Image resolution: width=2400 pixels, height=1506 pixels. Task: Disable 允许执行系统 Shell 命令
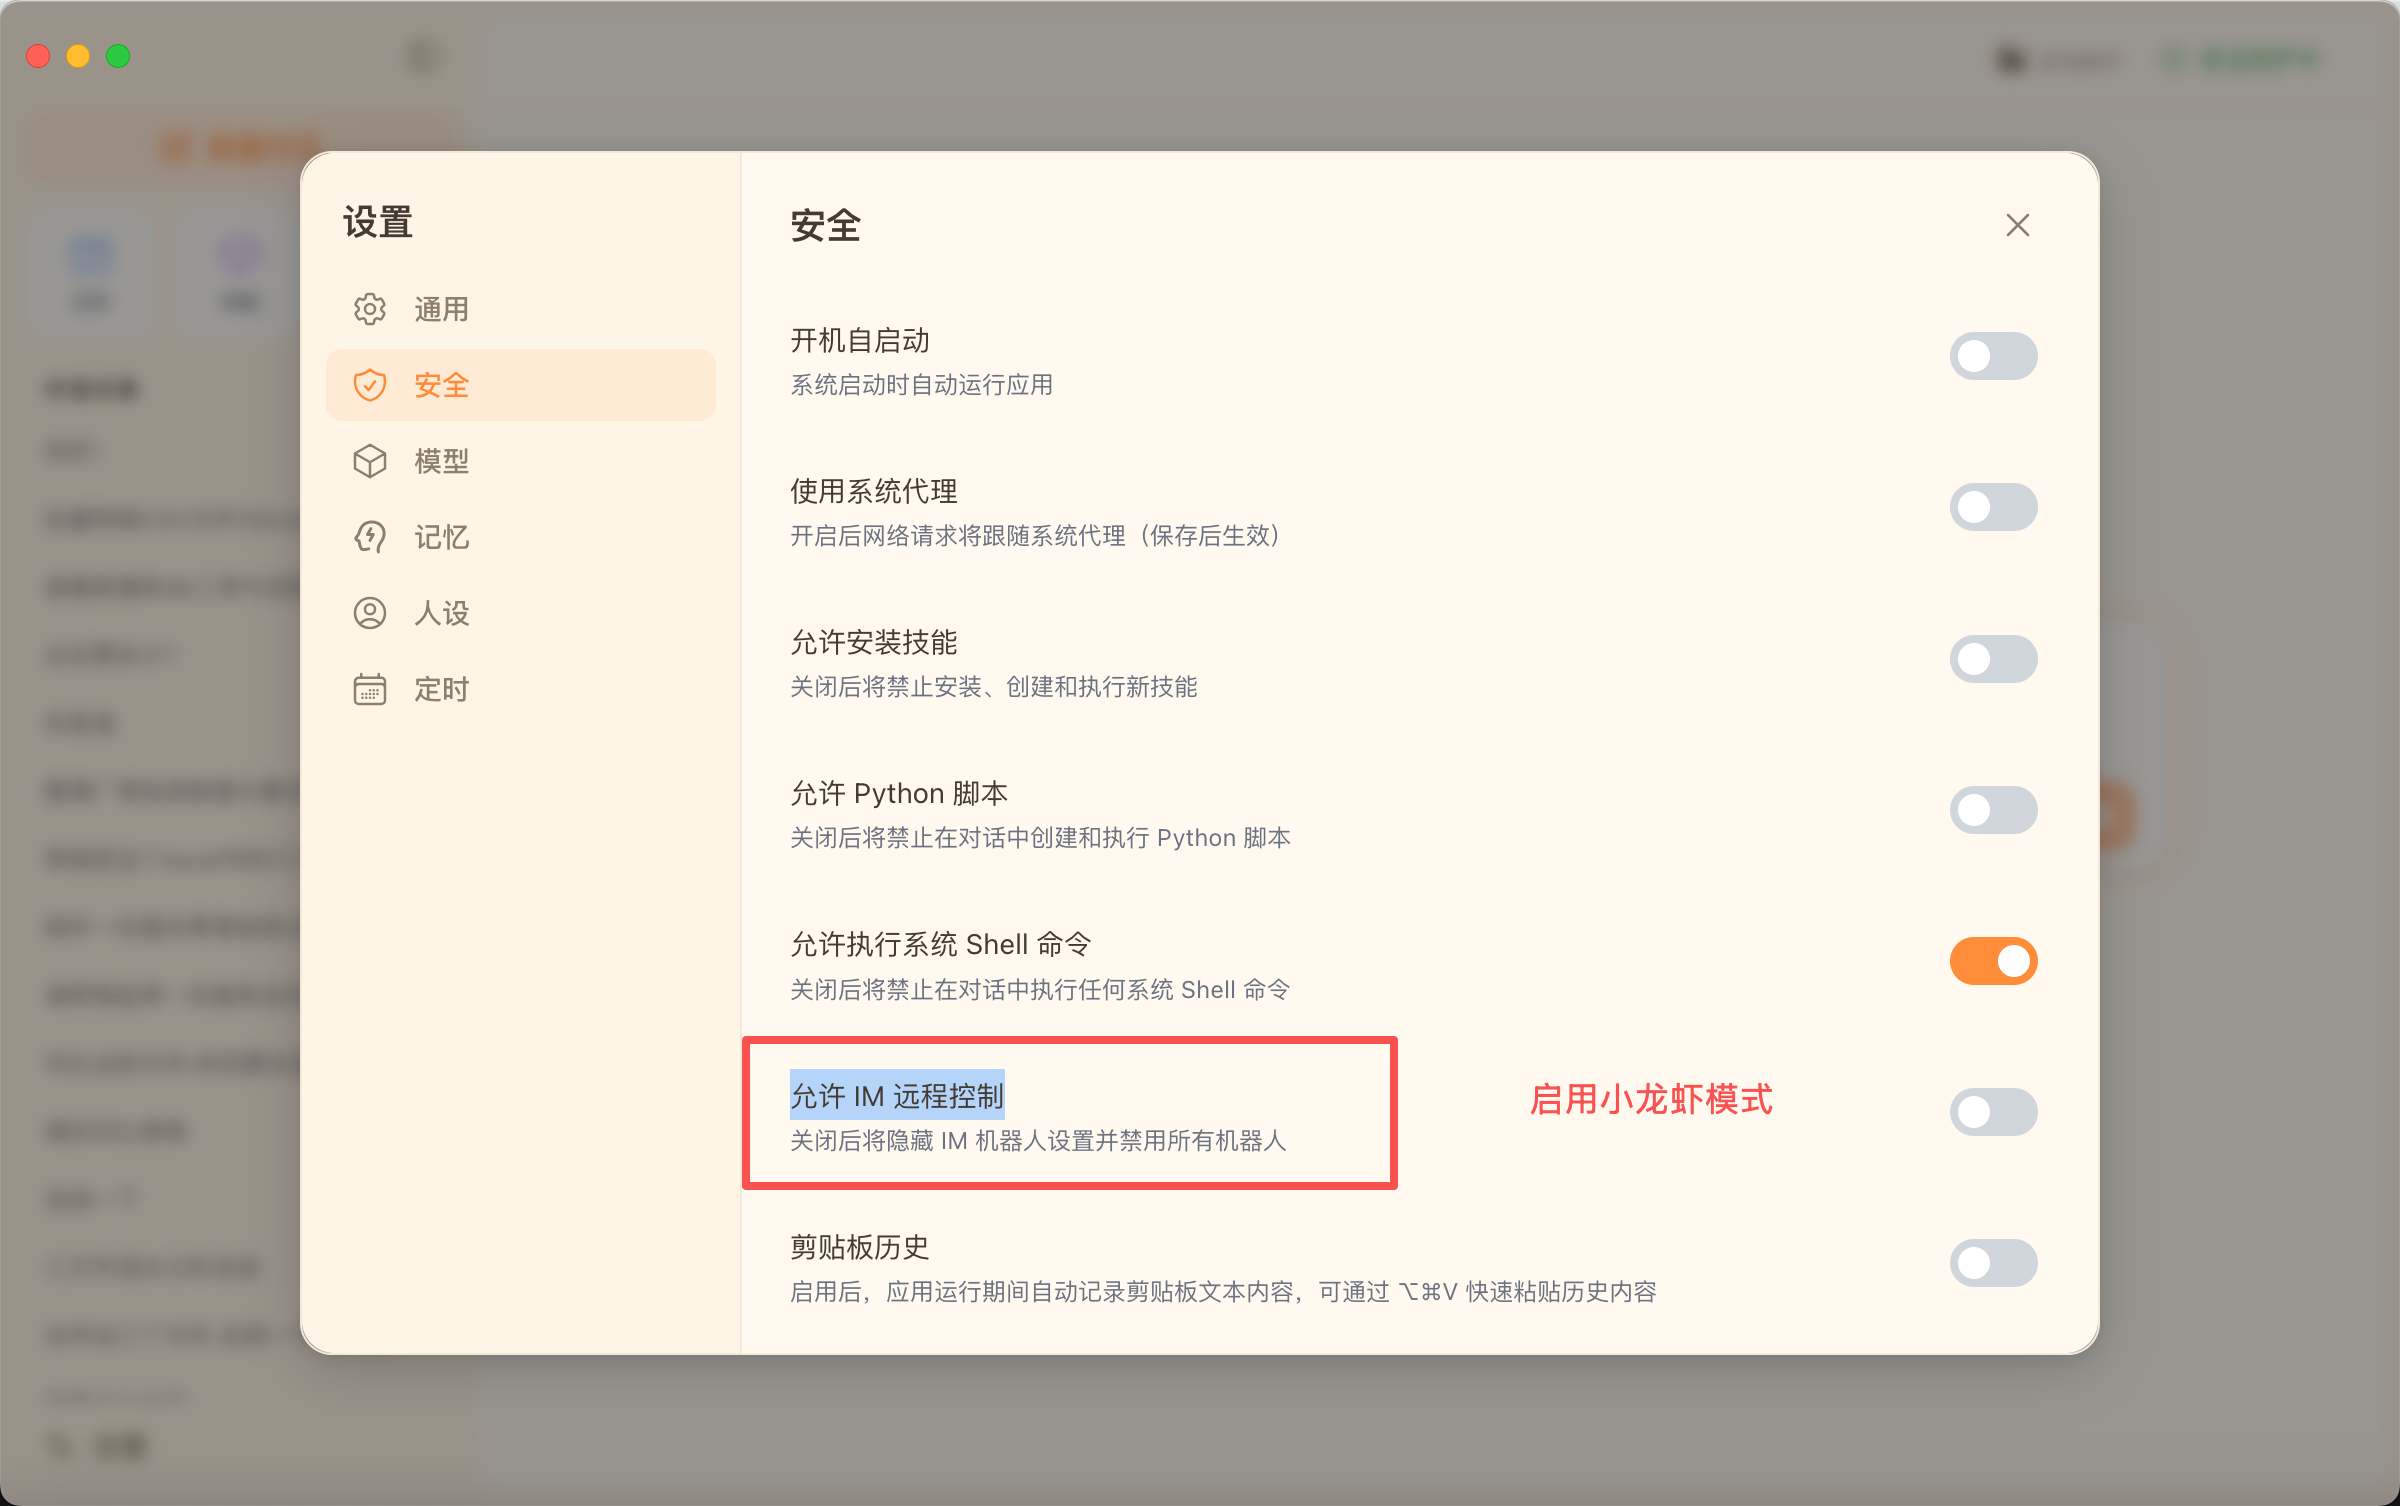[x=1993, y=961]
